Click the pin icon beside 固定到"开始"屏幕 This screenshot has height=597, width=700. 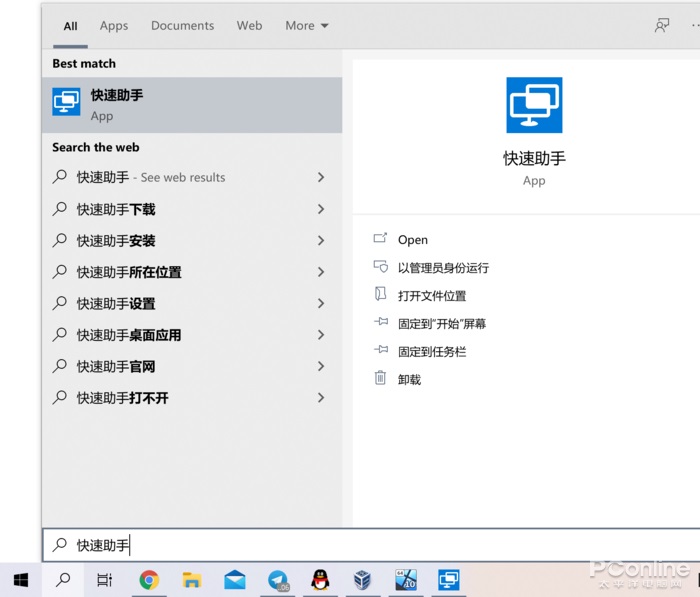pyautogui.click(x=381, y=321)
